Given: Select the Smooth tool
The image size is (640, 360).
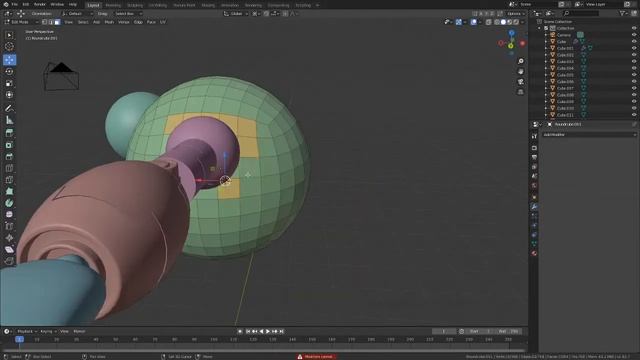Looking at the screenshot, I should click(x=9, y=214).
